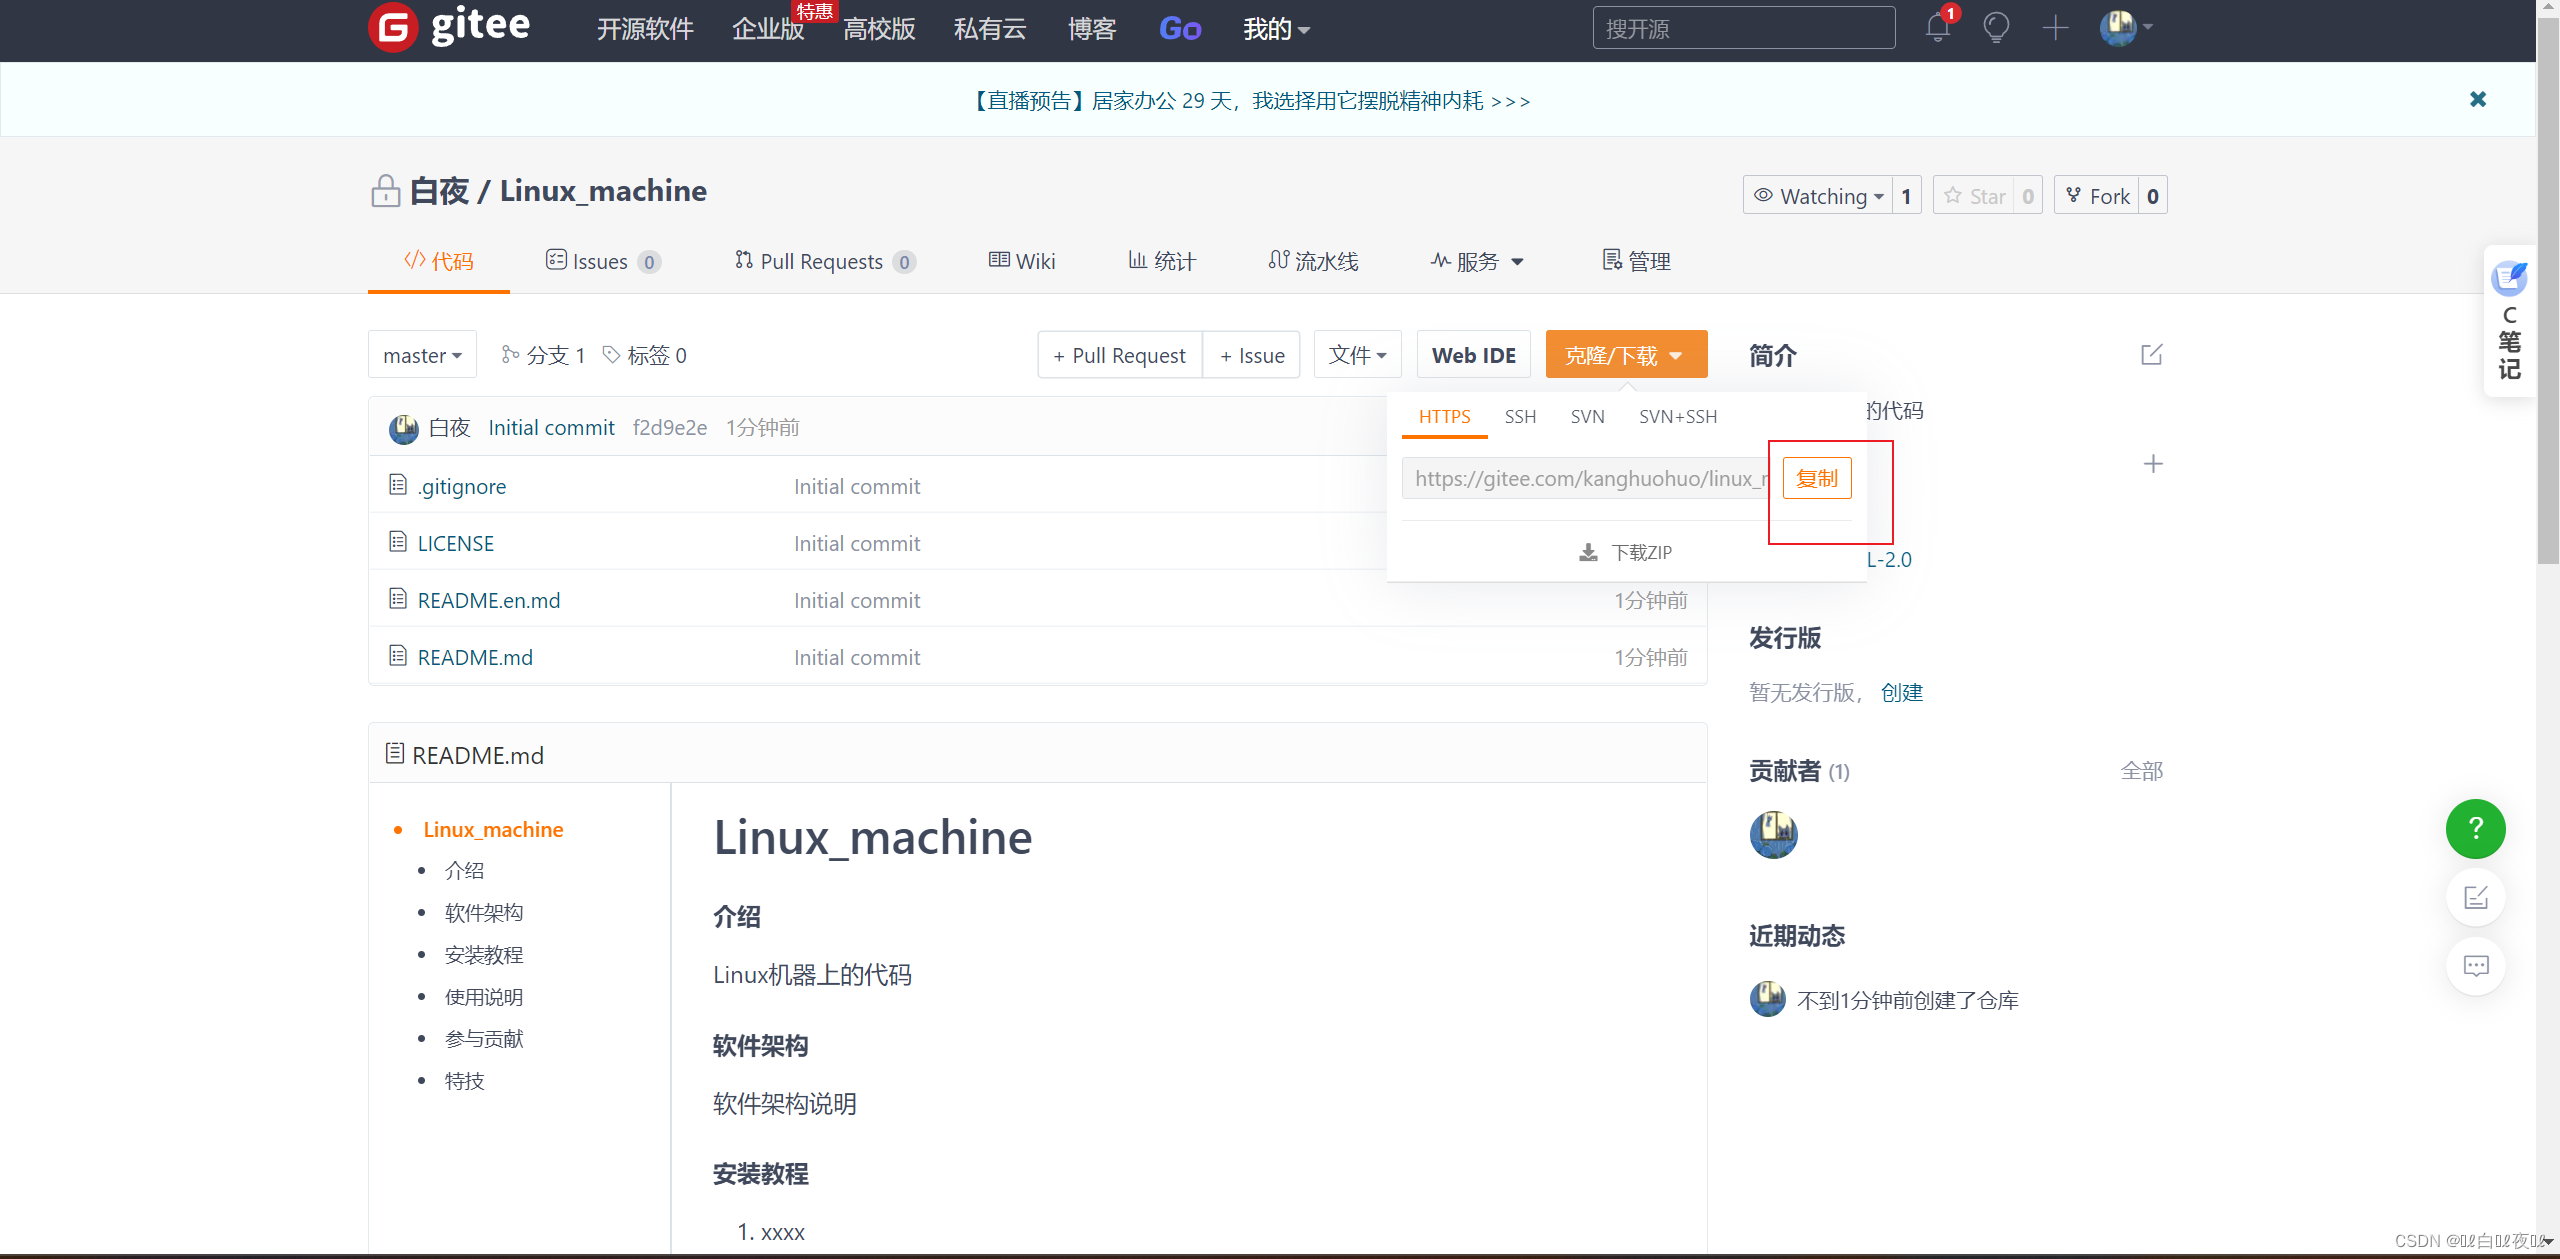The image size is (2560, 1259).
Task: Open the README.md file in list
Action: click(x=475, y=657)
